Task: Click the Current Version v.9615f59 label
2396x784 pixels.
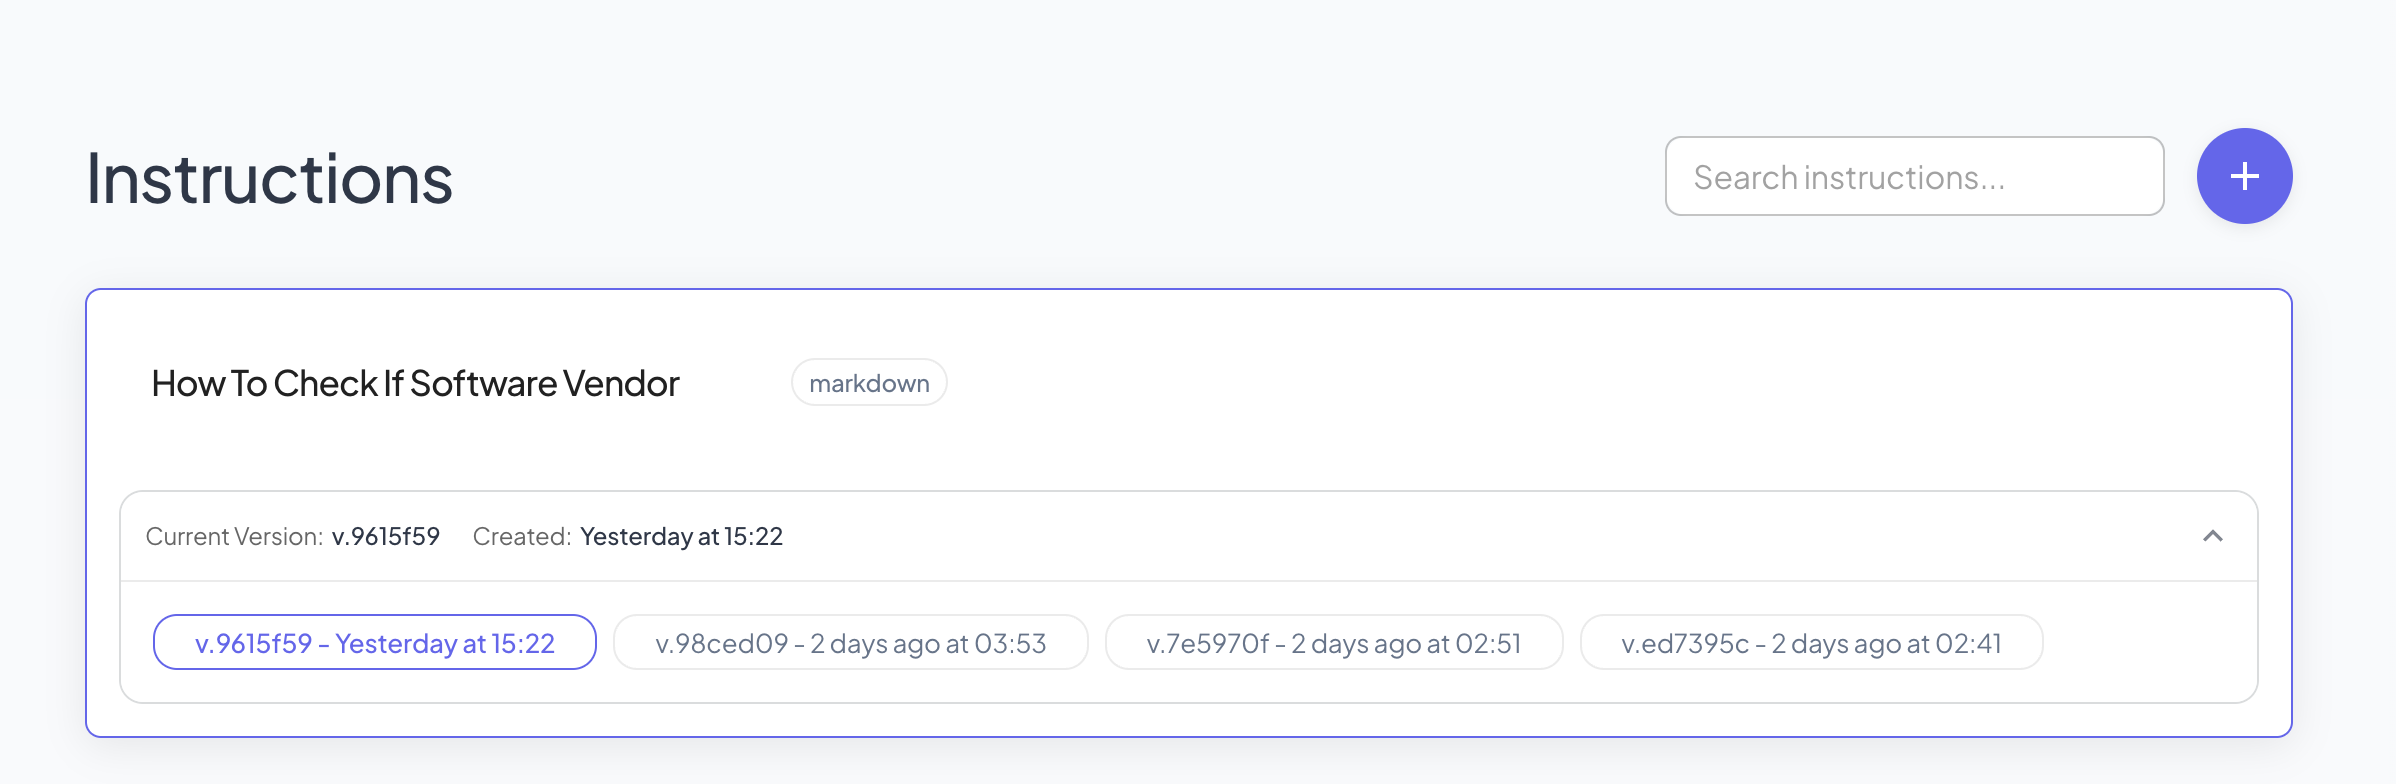Action: coord(292,536)
